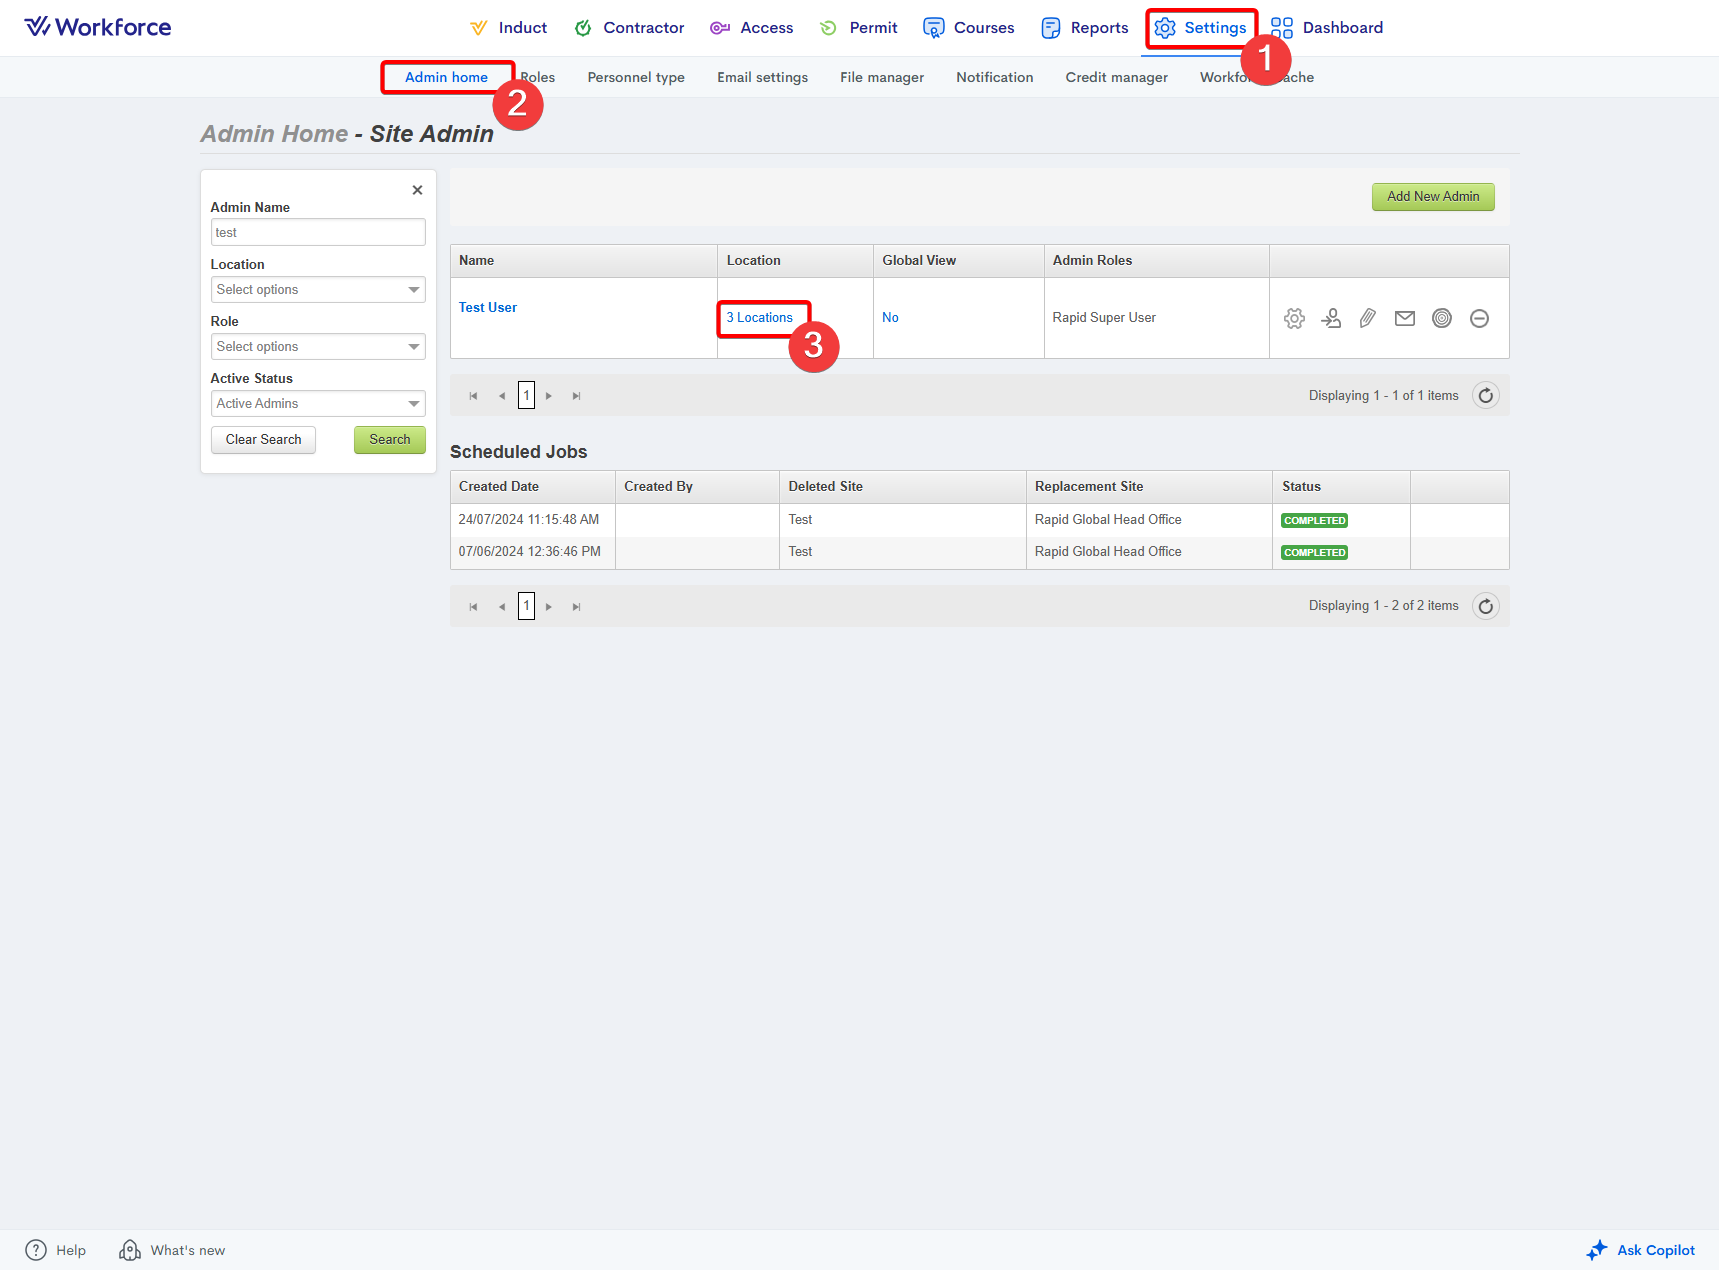Open the Location filter dropdown
The width and height of the screenshot is (1719, 1270).
click(x=318, y=290)
